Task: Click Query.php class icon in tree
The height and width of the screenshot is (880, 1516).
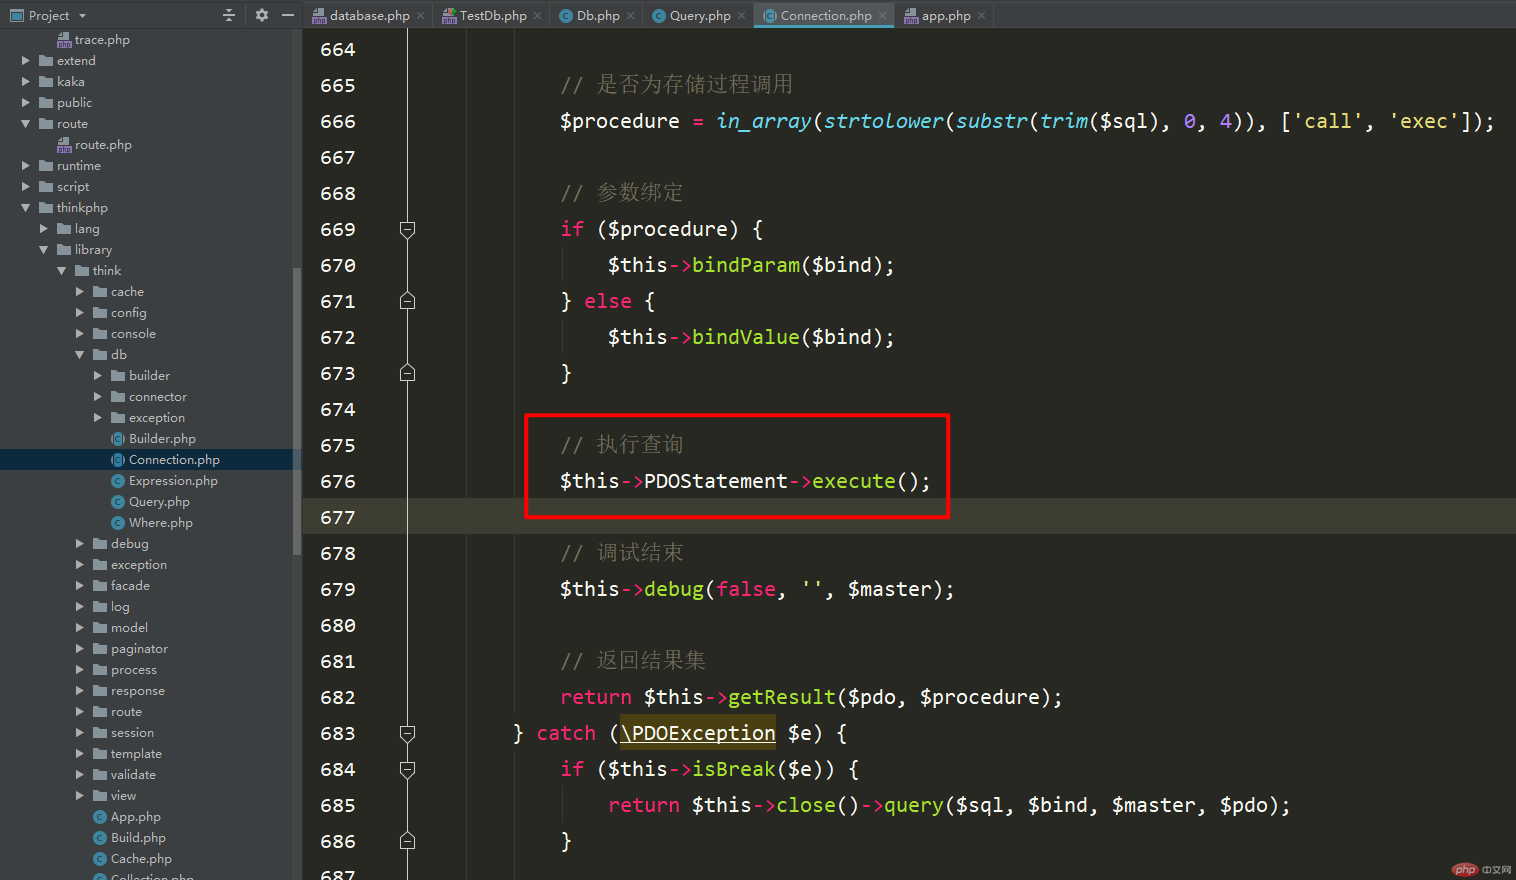Action: pyautogui.click(x=118, y=502)
